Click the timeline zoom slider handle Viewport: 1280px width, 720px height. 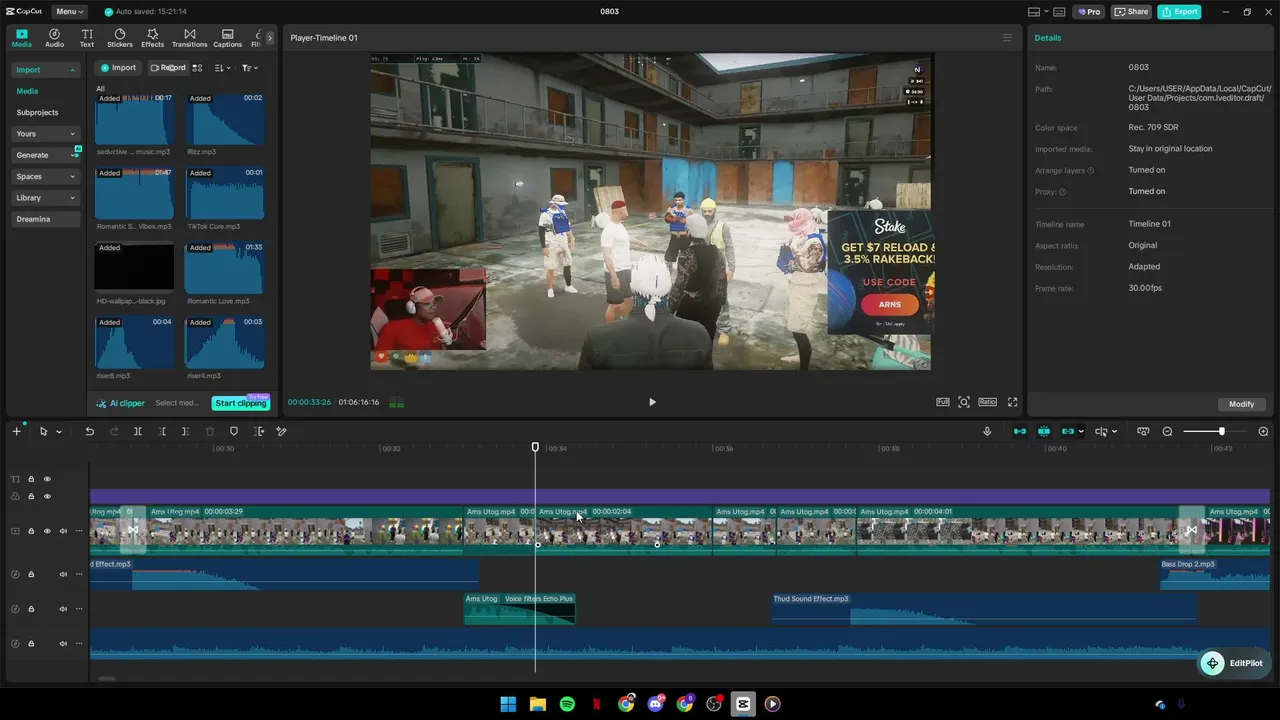pyautogui.click(x=1221, y=431)
